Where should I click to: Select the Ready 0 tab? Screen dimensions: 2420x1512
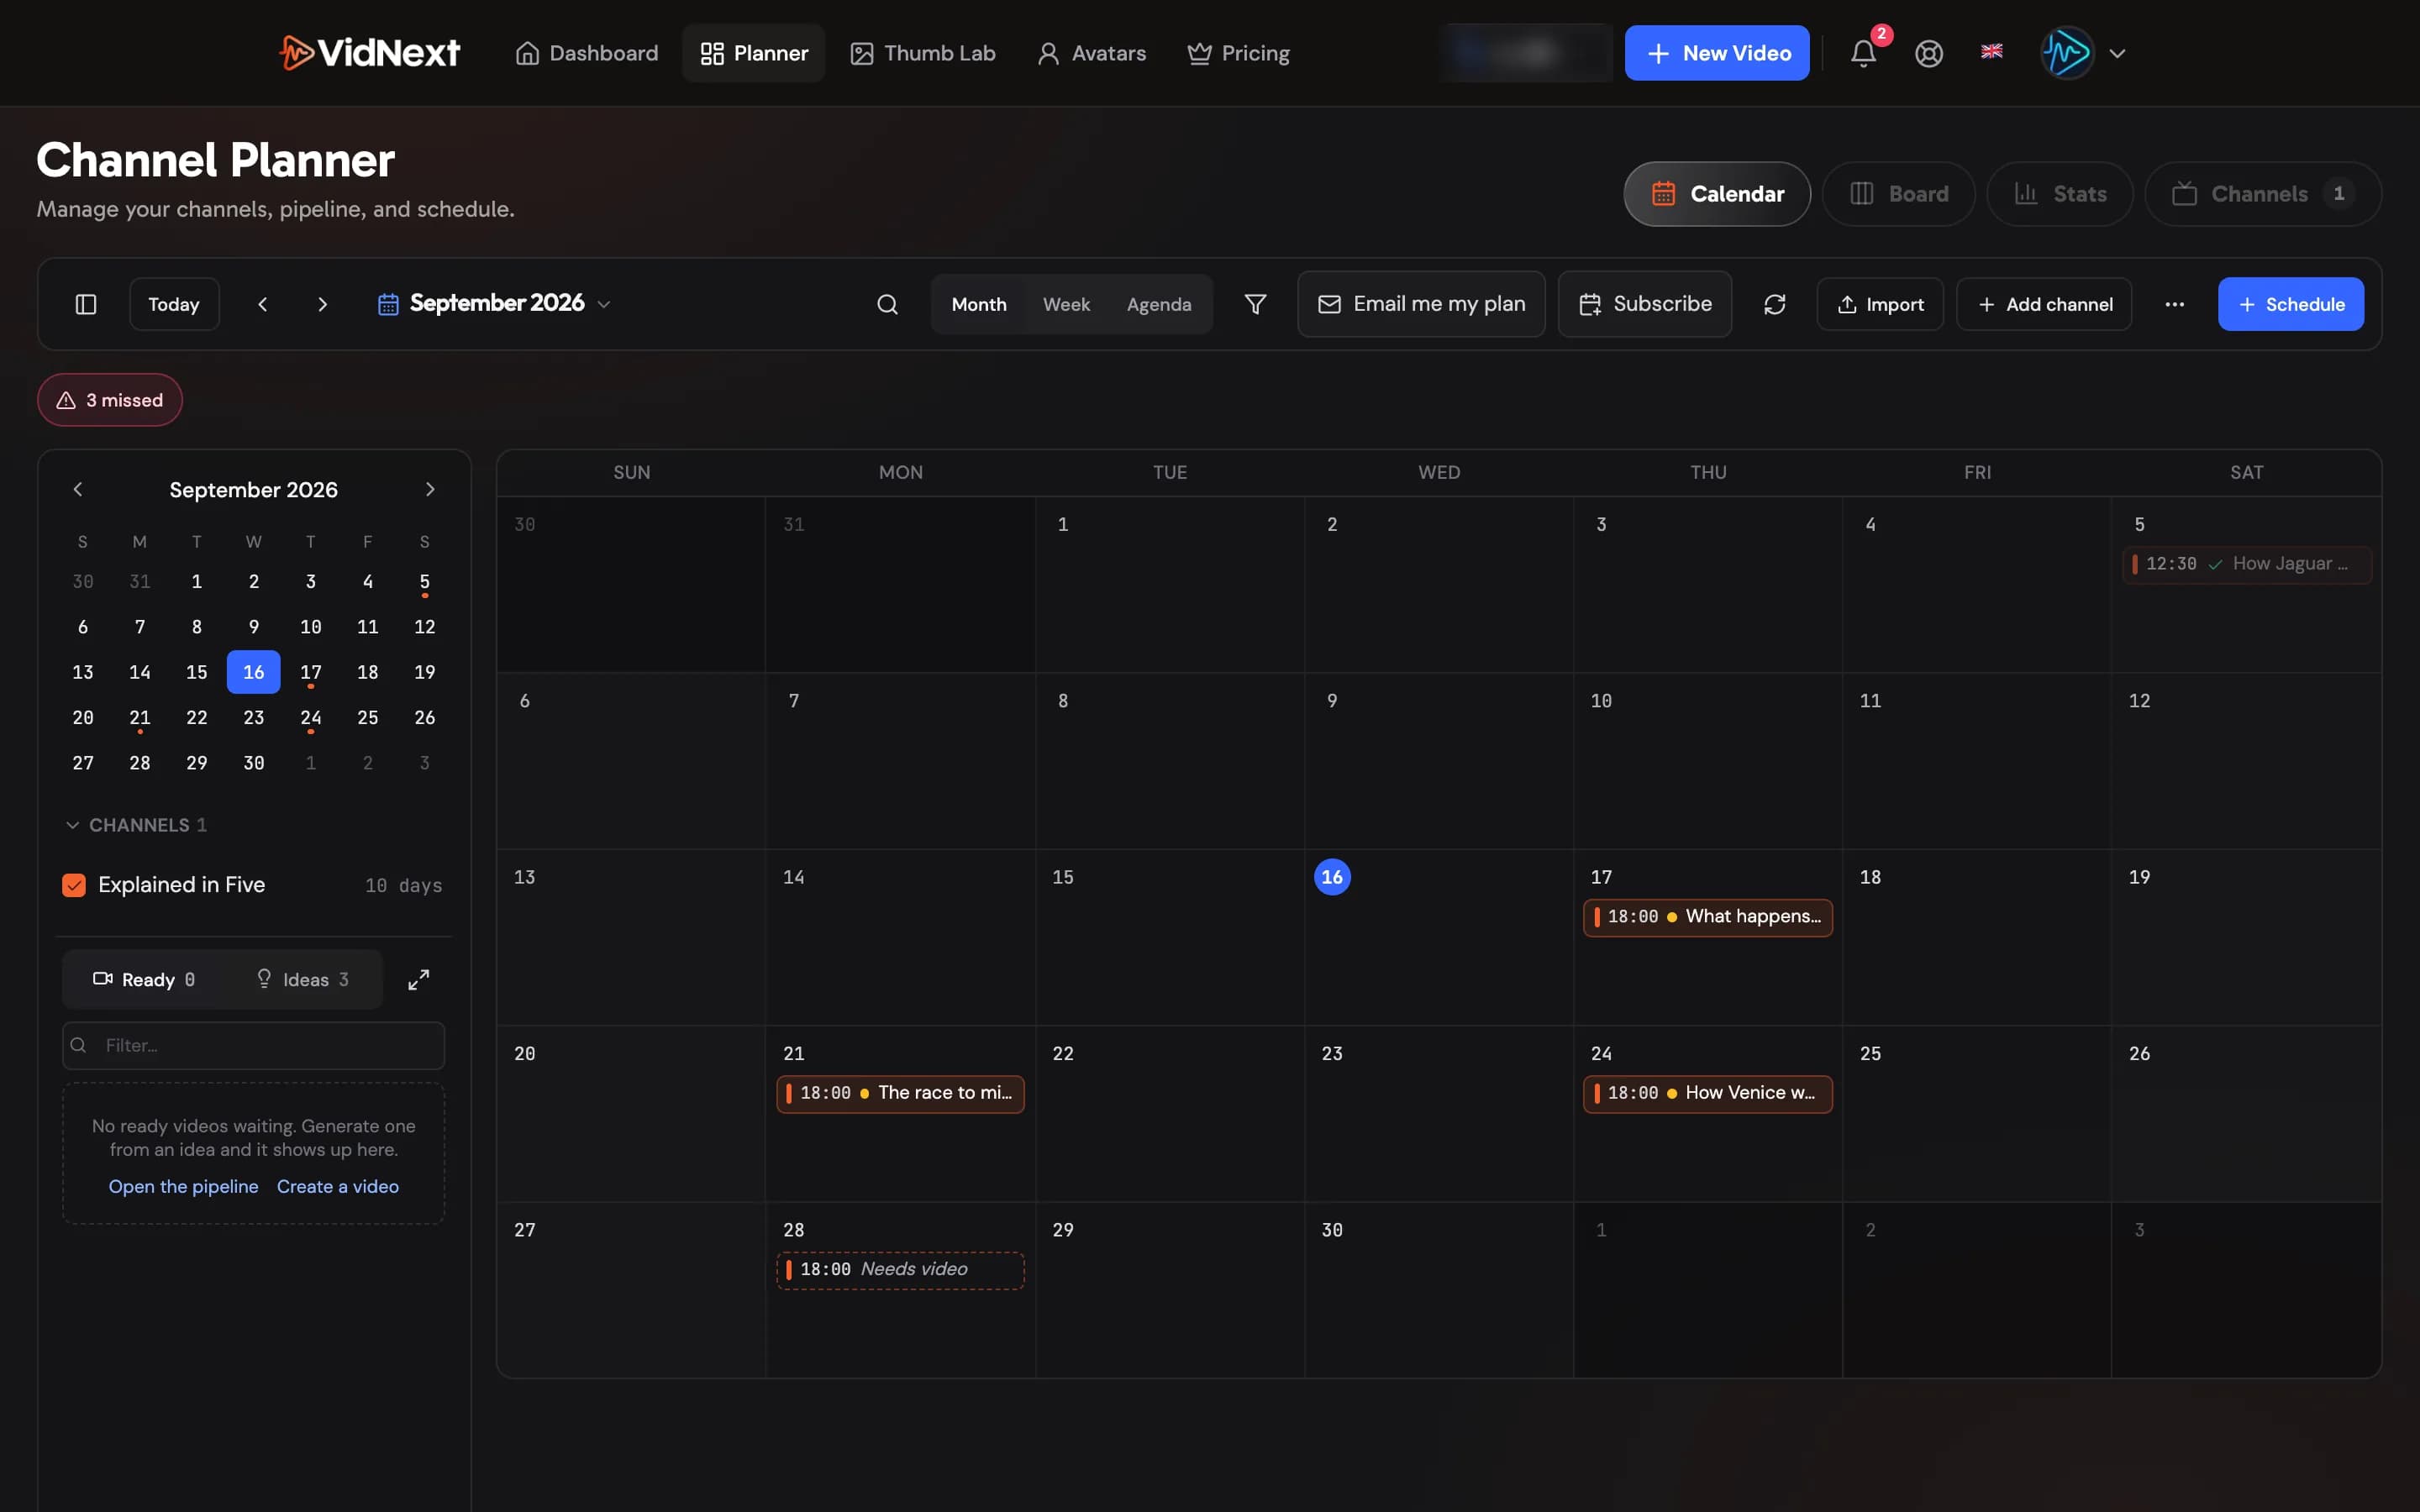[x=144, y=980]
